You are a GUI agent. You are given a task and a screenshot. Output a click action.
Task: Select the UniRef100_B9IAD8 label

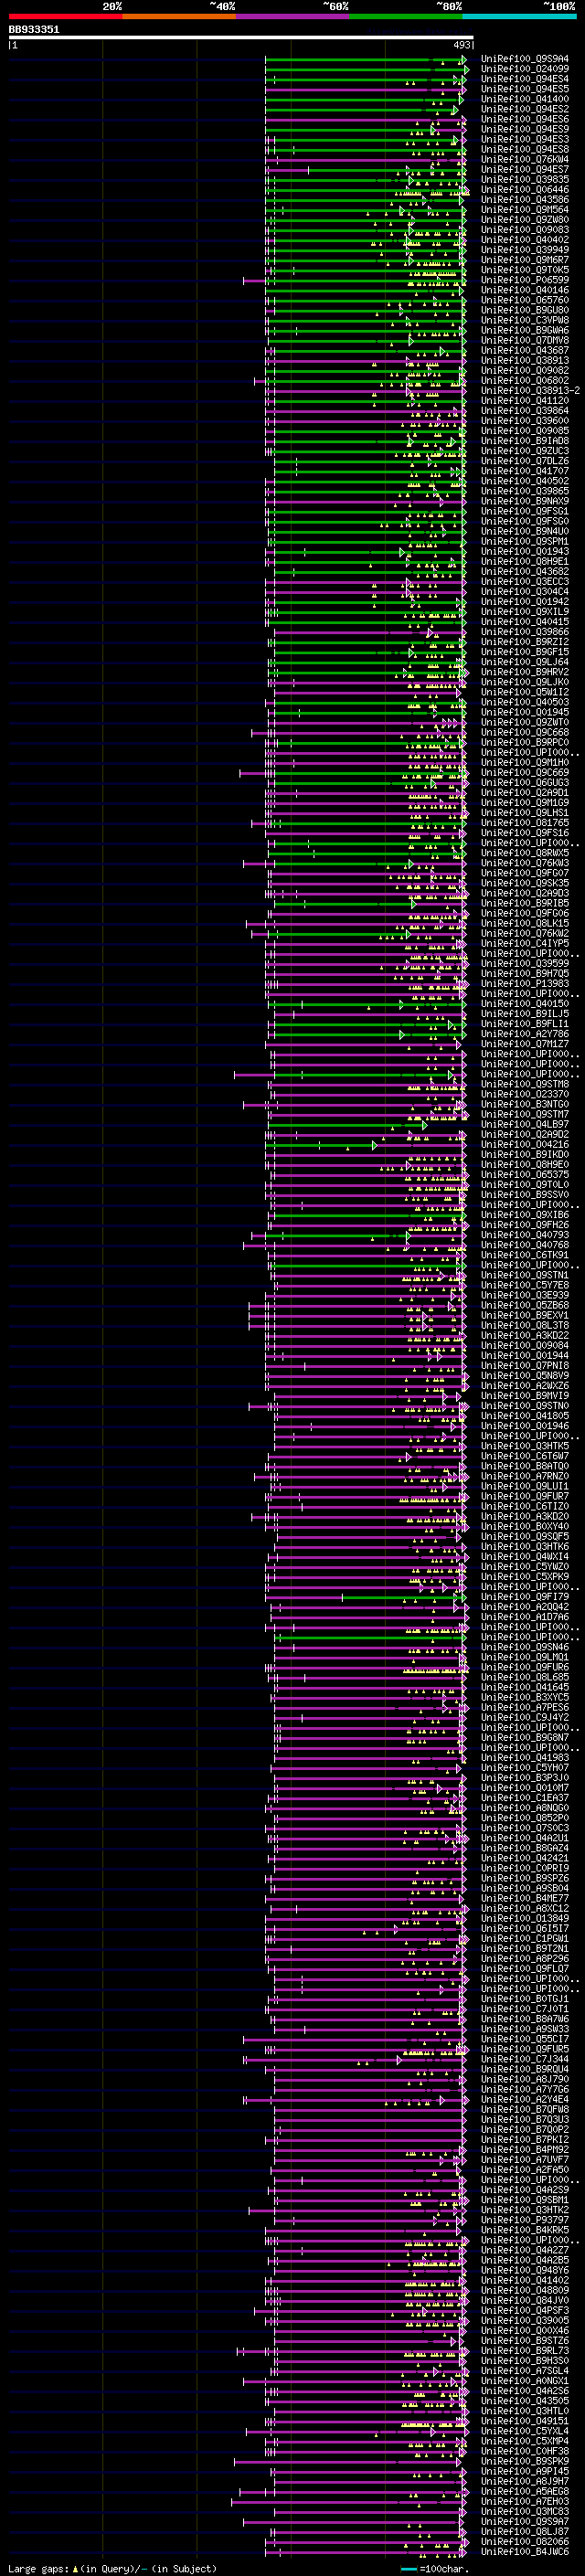point(525,440)
